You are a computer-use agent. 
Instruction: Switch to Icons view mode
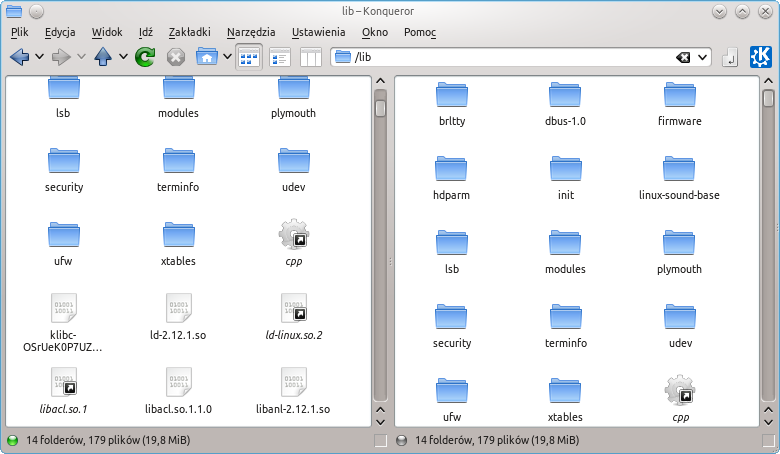coord(249,57)
